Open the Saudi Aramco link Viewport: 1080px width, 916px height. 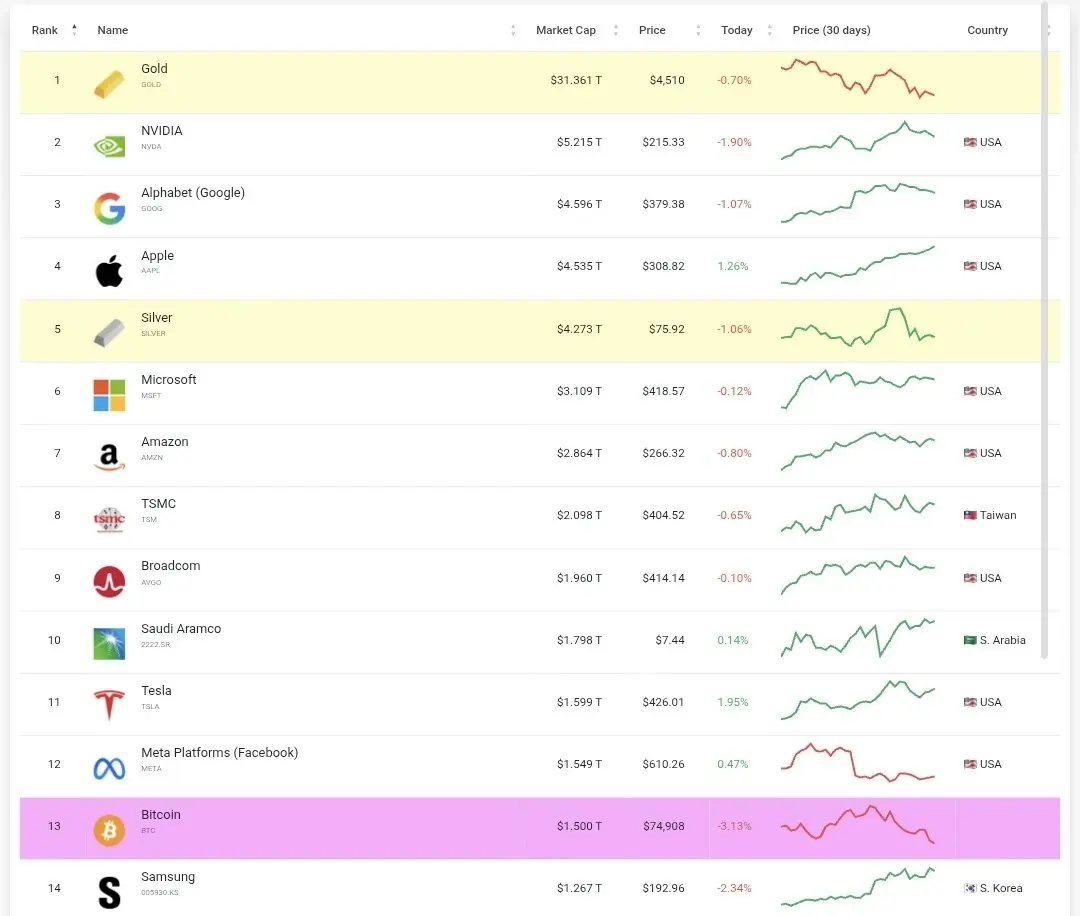pyautogui.click(x=181, y=629)
